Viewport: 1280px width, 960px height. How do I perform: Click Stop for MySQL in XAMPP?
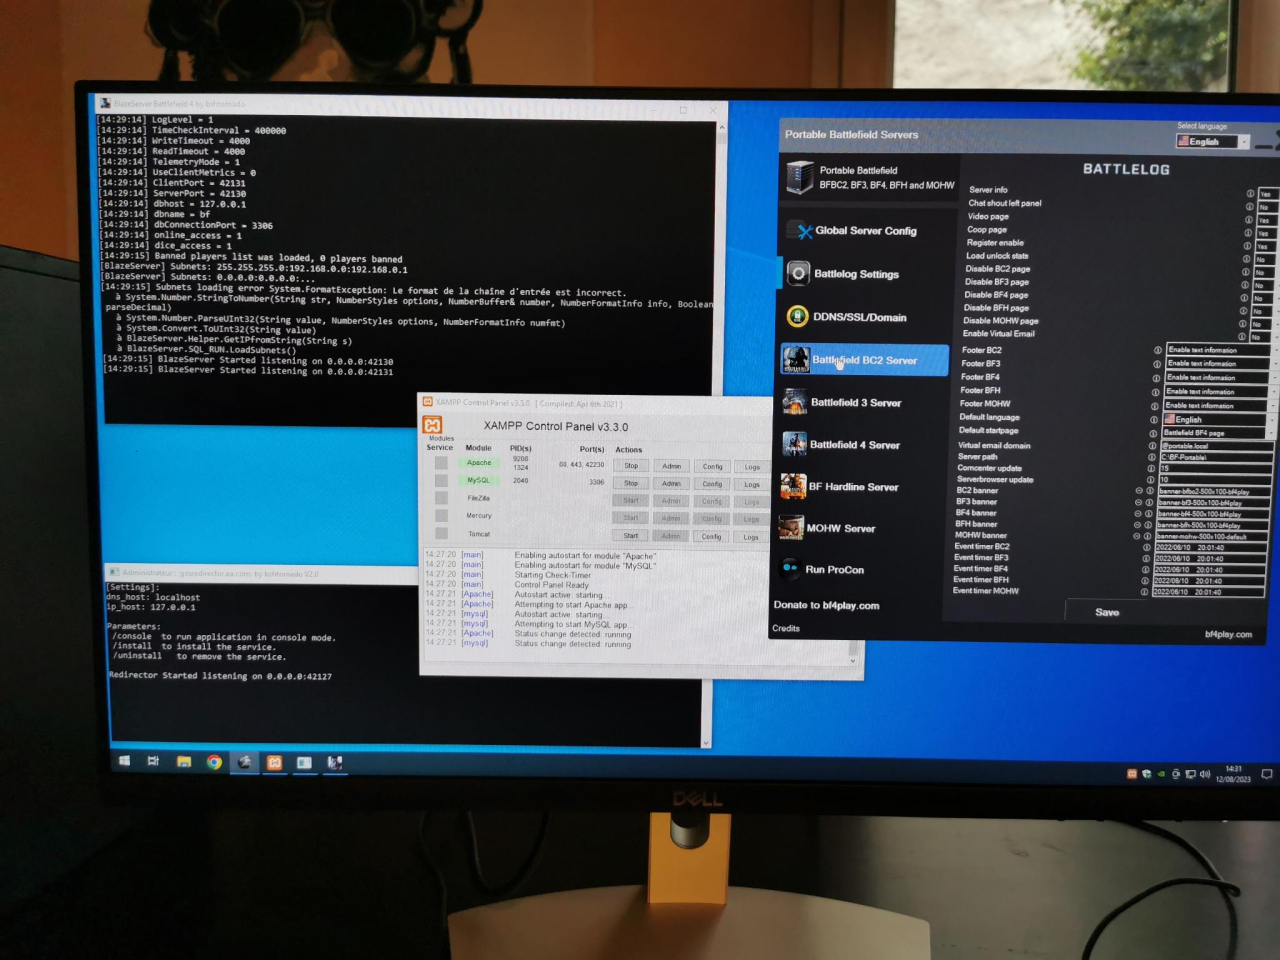pos(631,483)
